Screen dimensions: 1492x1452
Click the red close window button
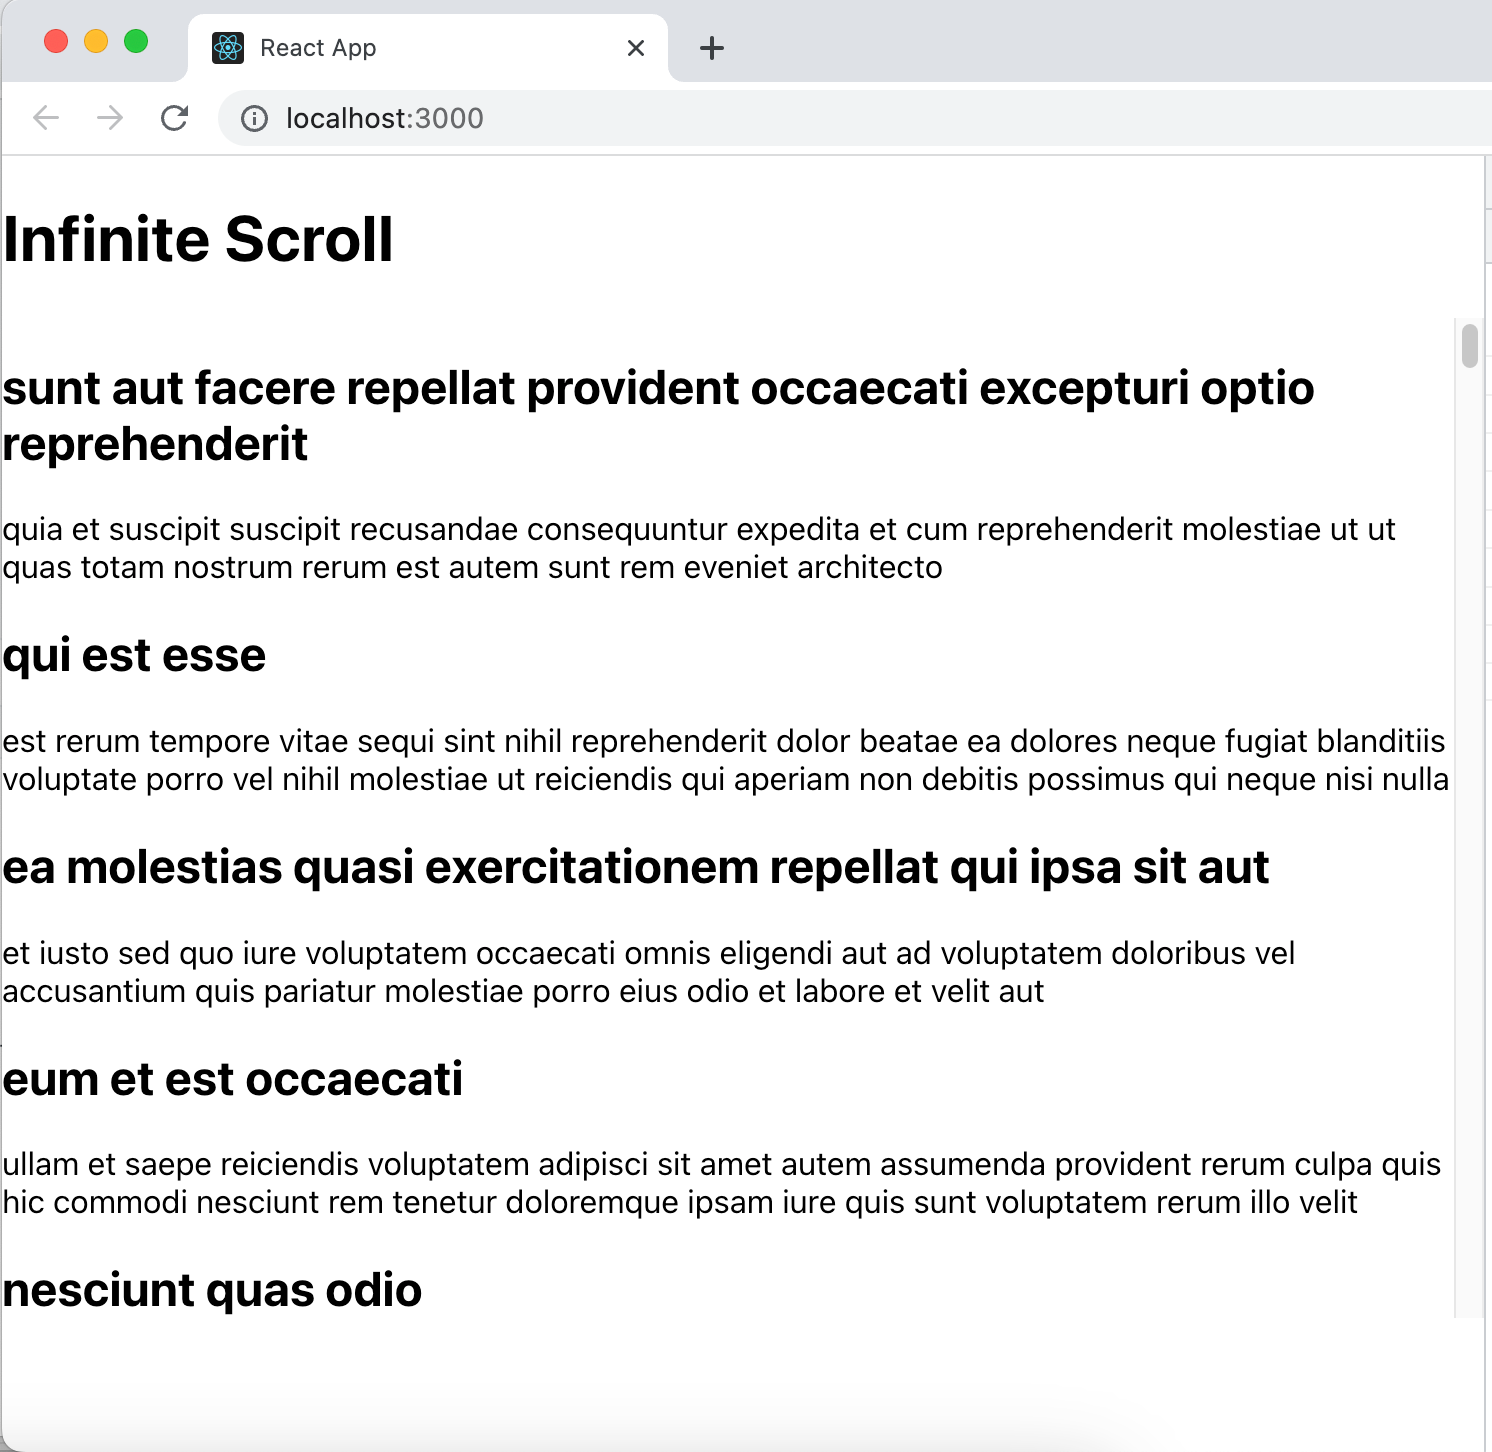click(56, 41)
